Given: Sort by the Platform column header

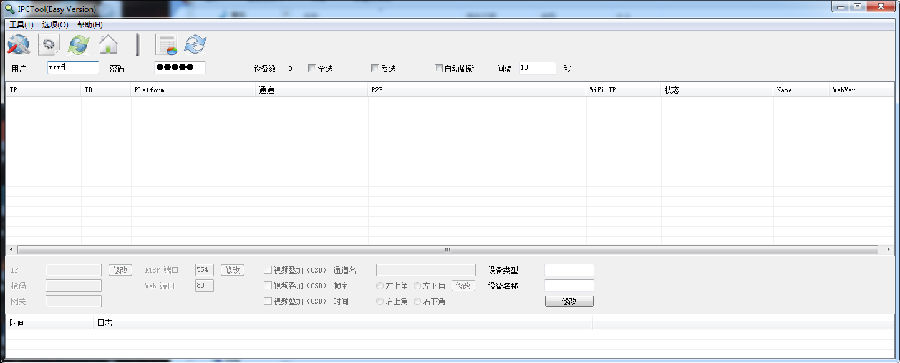Looking at the screenshot, I should coord(193,90).
